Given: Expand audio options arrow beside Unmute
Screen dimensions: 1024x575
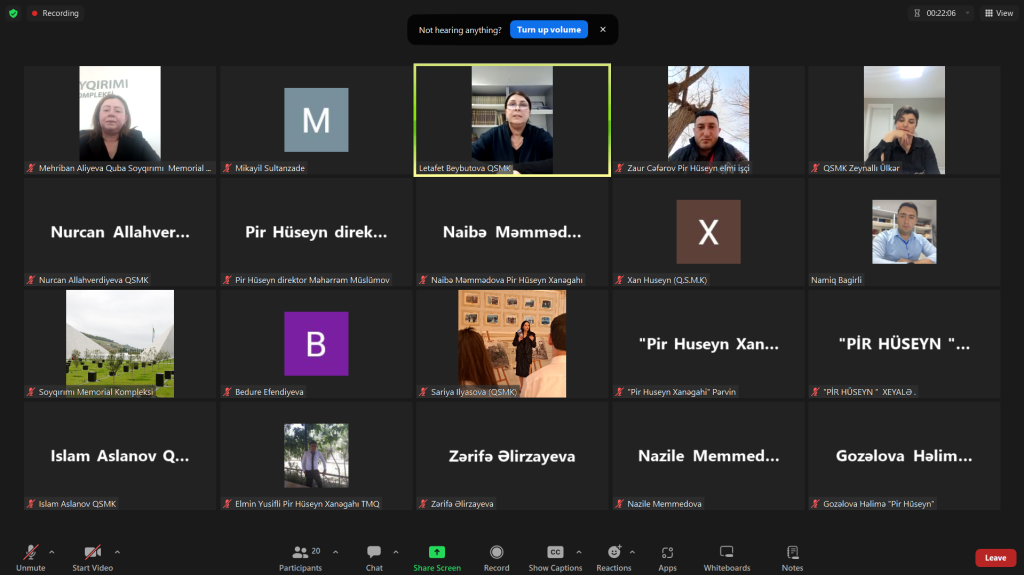Looking at the screenshot, I should [52, 552].
